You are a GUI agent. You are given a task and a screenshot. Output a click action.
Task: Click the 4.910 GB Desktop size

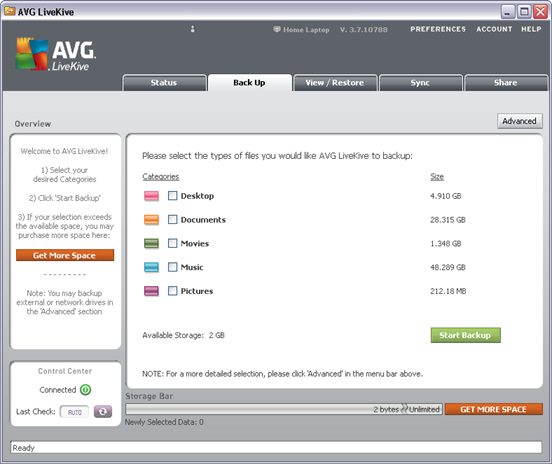446,196
